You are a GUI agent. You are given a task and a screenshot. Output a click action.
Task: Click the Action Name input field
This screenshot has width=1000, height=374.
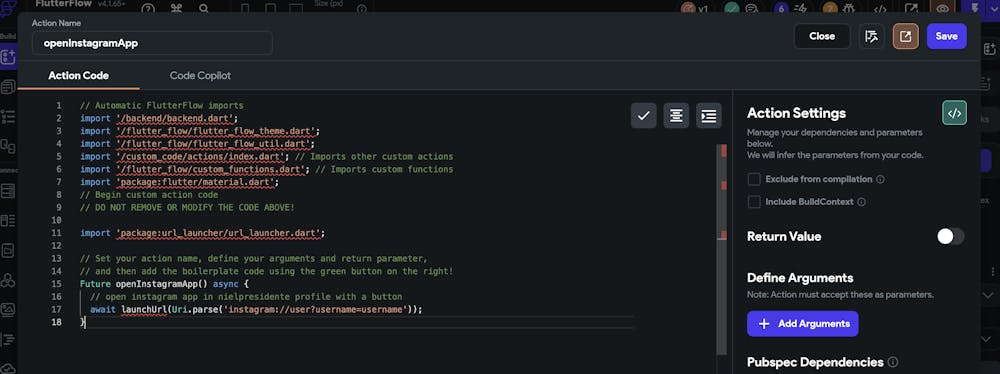tap(152, 43)
